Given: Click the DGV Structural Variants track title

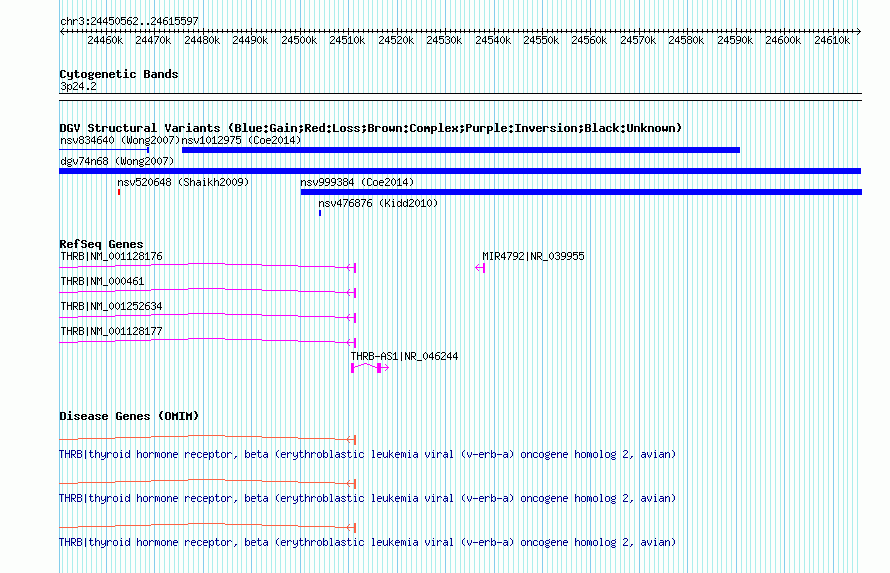Looking at the screenshot, I should point(370,128).
